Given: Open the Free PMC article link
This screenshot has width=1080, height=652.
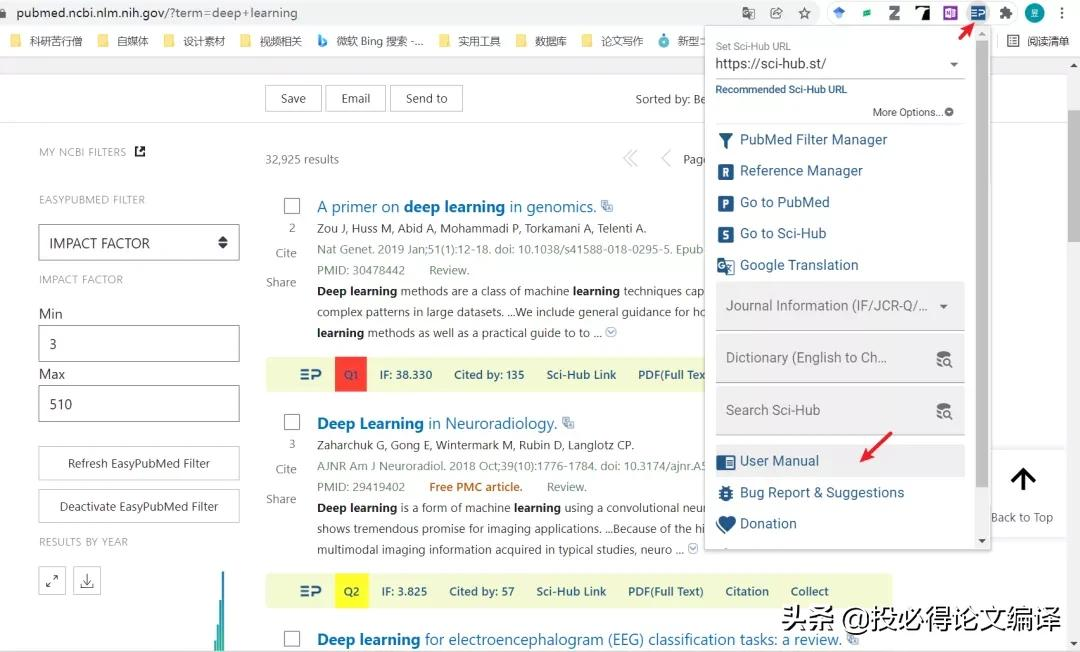Looking at the screenshot, I should [x=476, y=487].
